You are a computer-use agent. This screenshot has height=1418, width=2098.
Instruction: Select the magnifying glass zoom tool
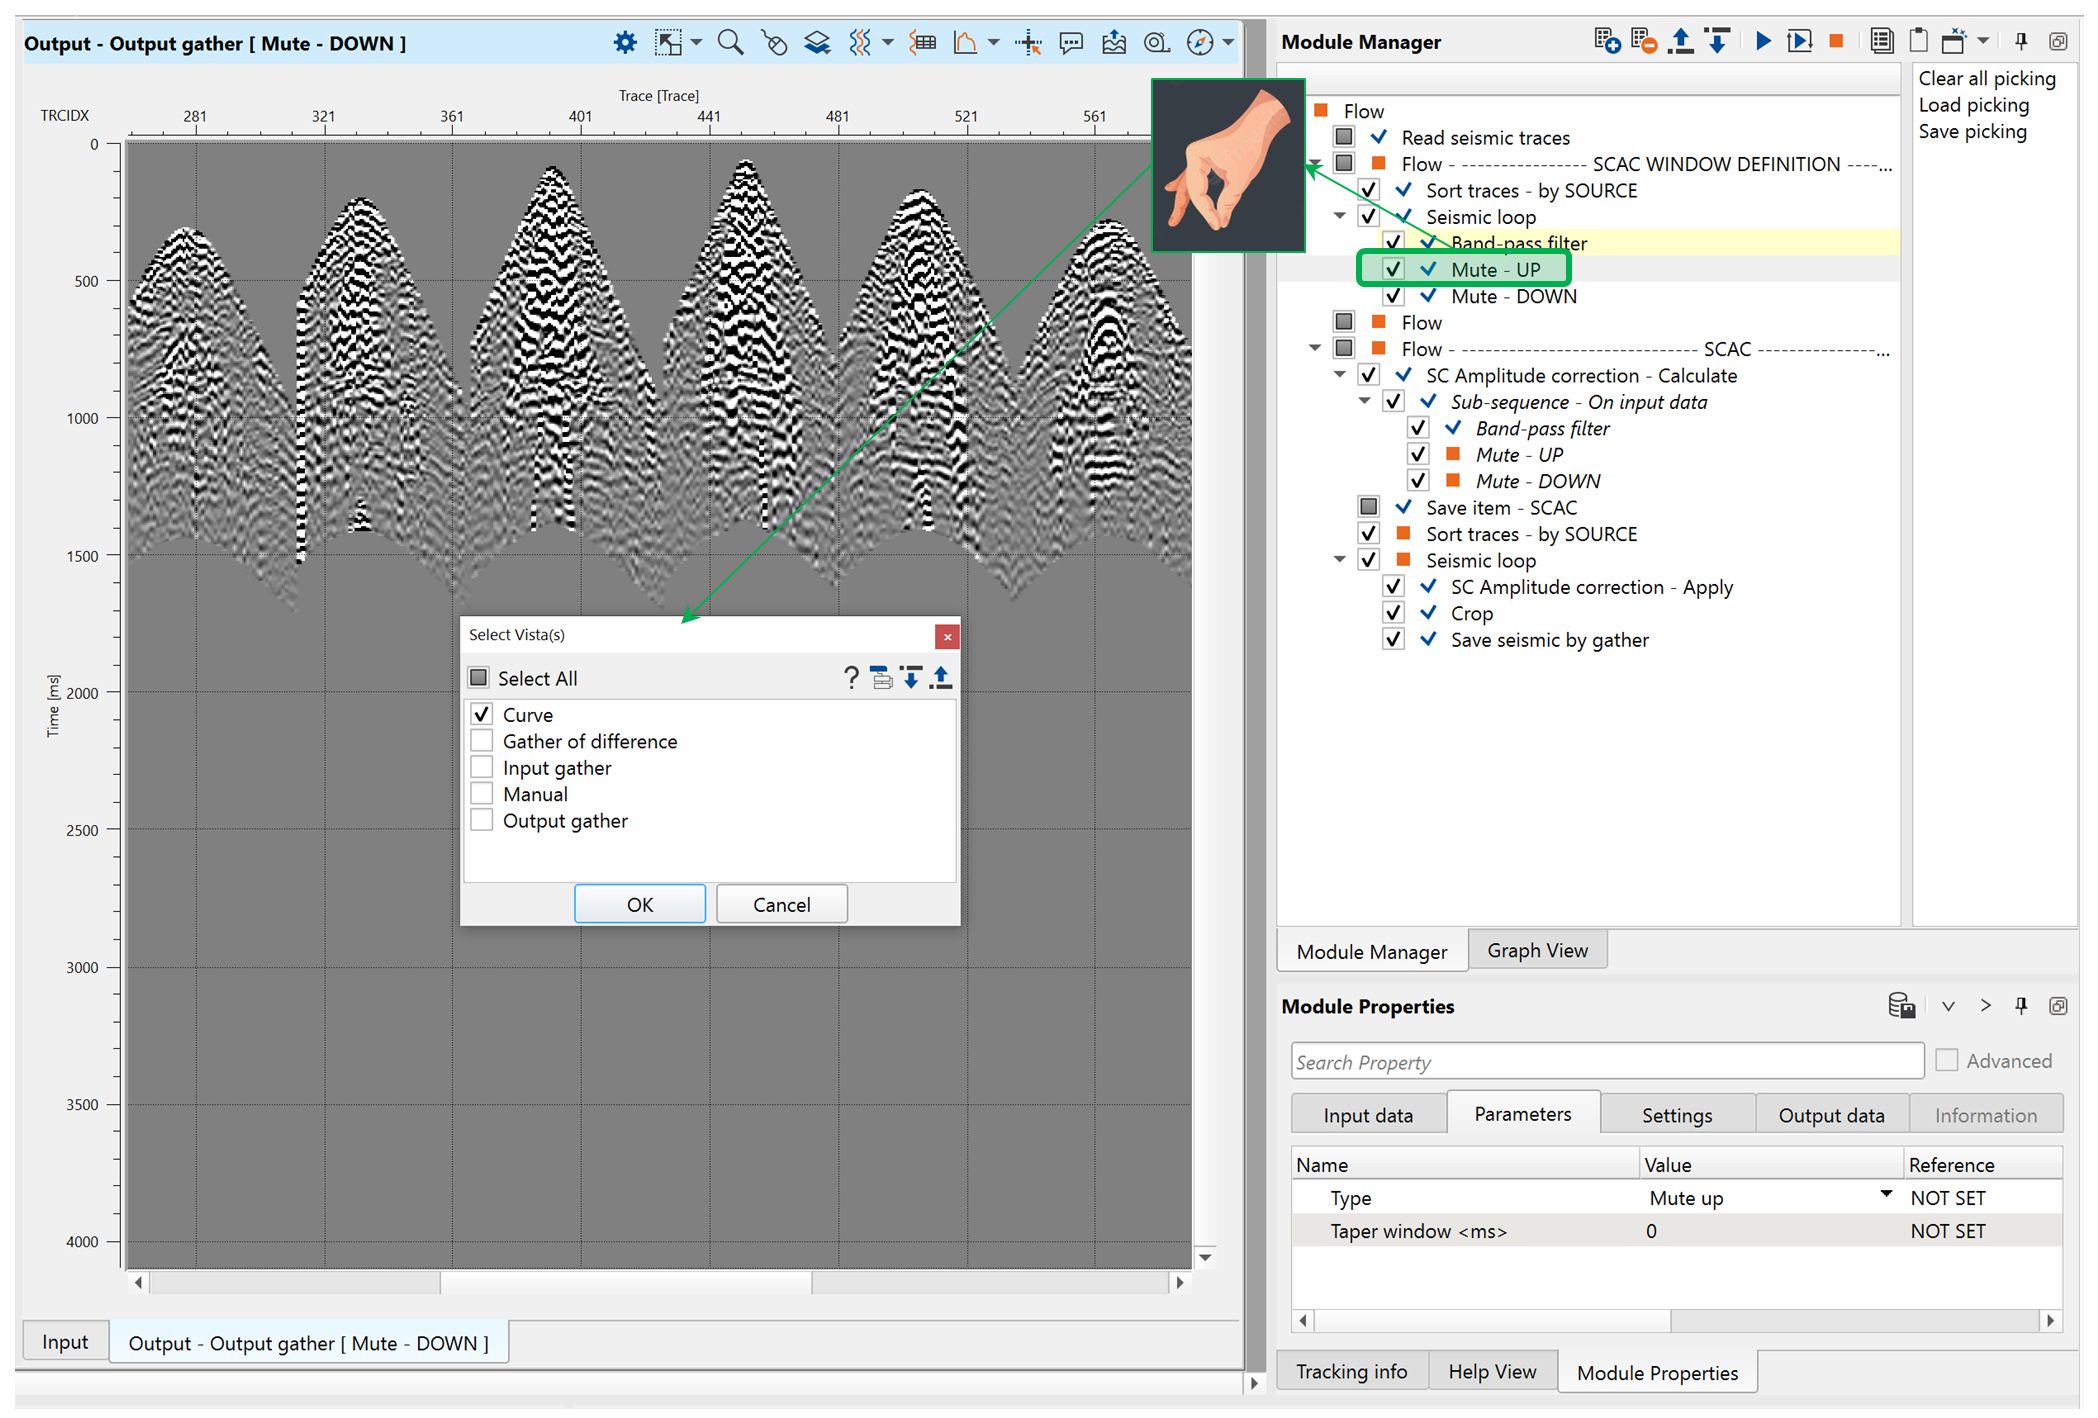730,42
